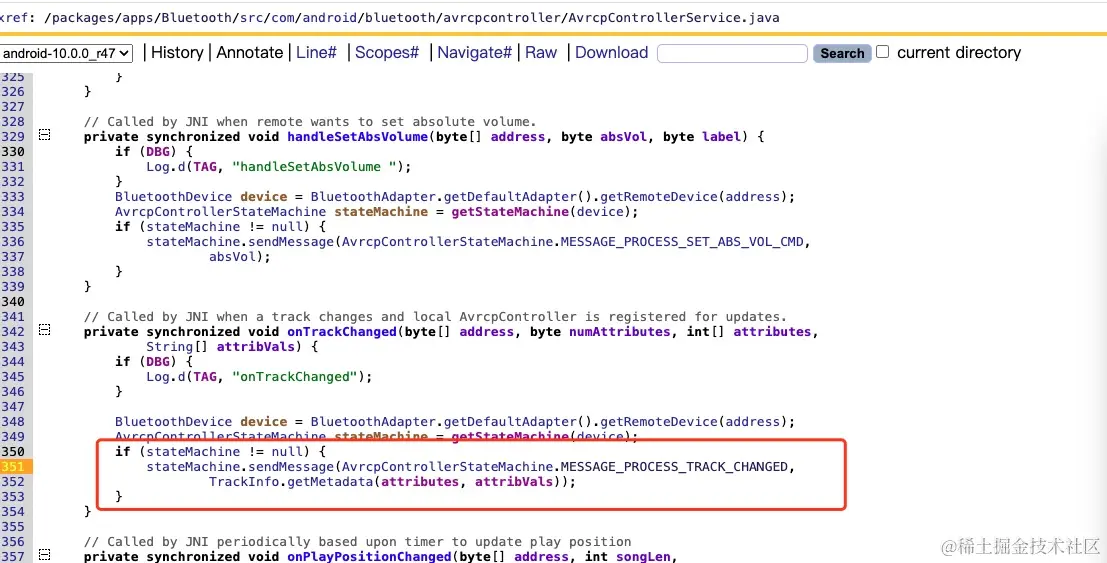Go to bluetooth package in the breadcrumb
Screen dimensions: 1107x563
[x=398, y=18]
